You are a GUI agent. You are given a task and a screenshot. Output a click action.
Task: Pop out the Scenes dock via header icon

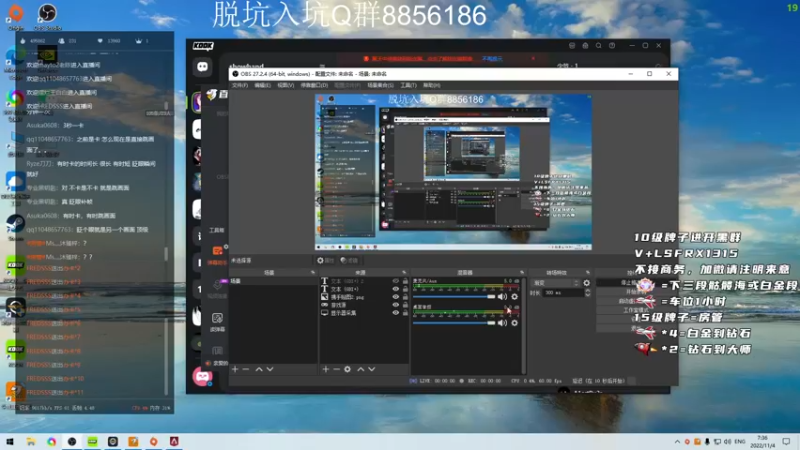[x=313, y=272]
